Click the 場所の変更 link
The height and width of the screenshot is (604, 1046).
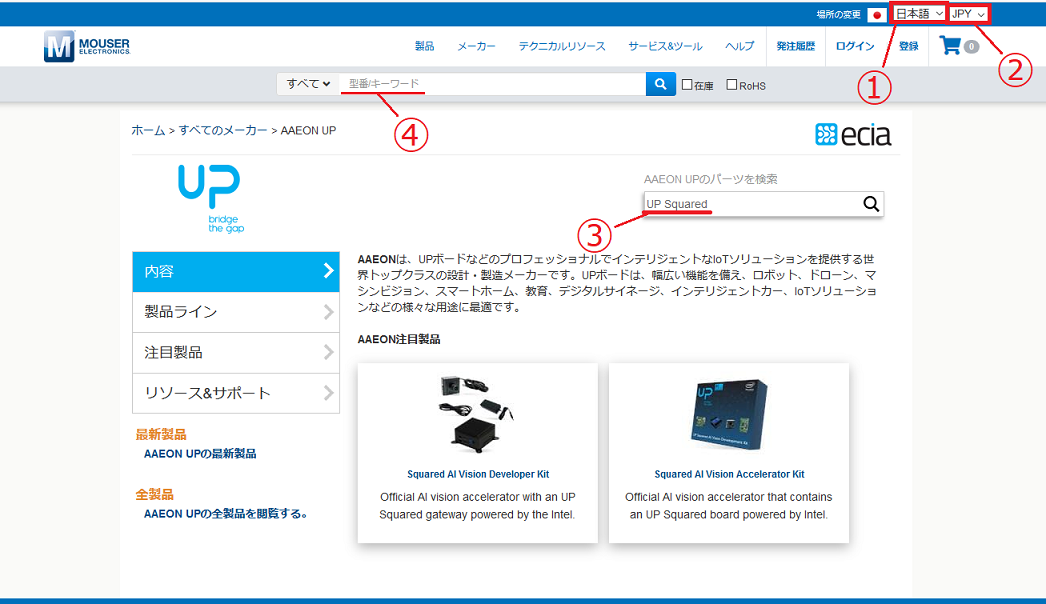click(839, 14)
